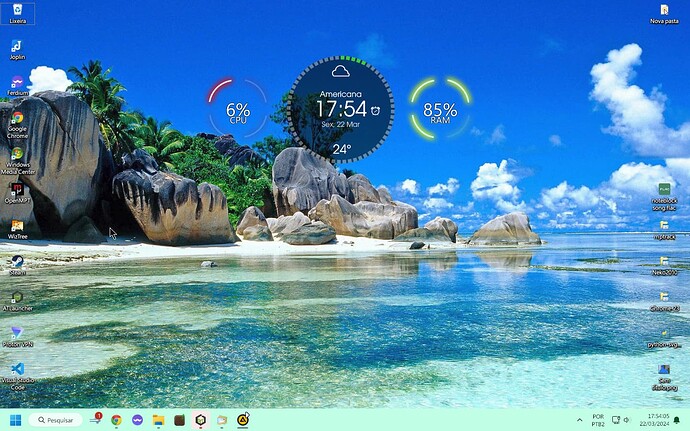Viewport: 690px width, 431px height.
Task: Select the WizTree desktop icon
Action: (17, 227)
